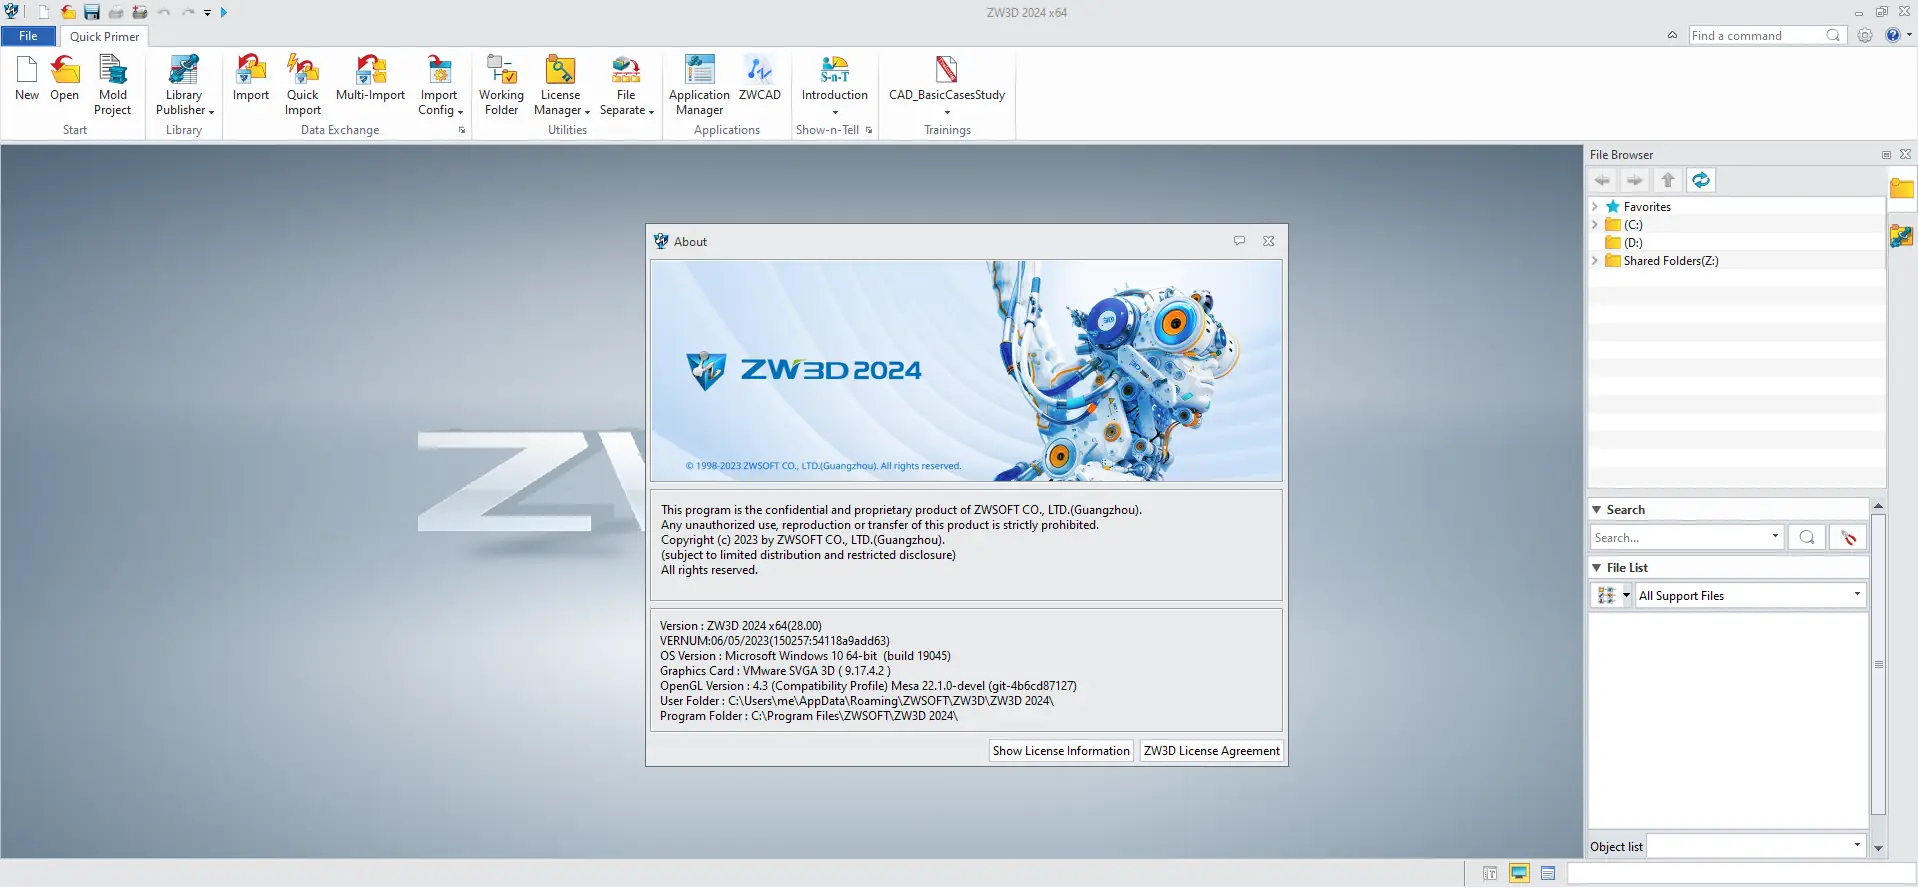The height and width of the screenshot is (888, 1918).
Task: Open the License Manager
Action: [561, 85]
